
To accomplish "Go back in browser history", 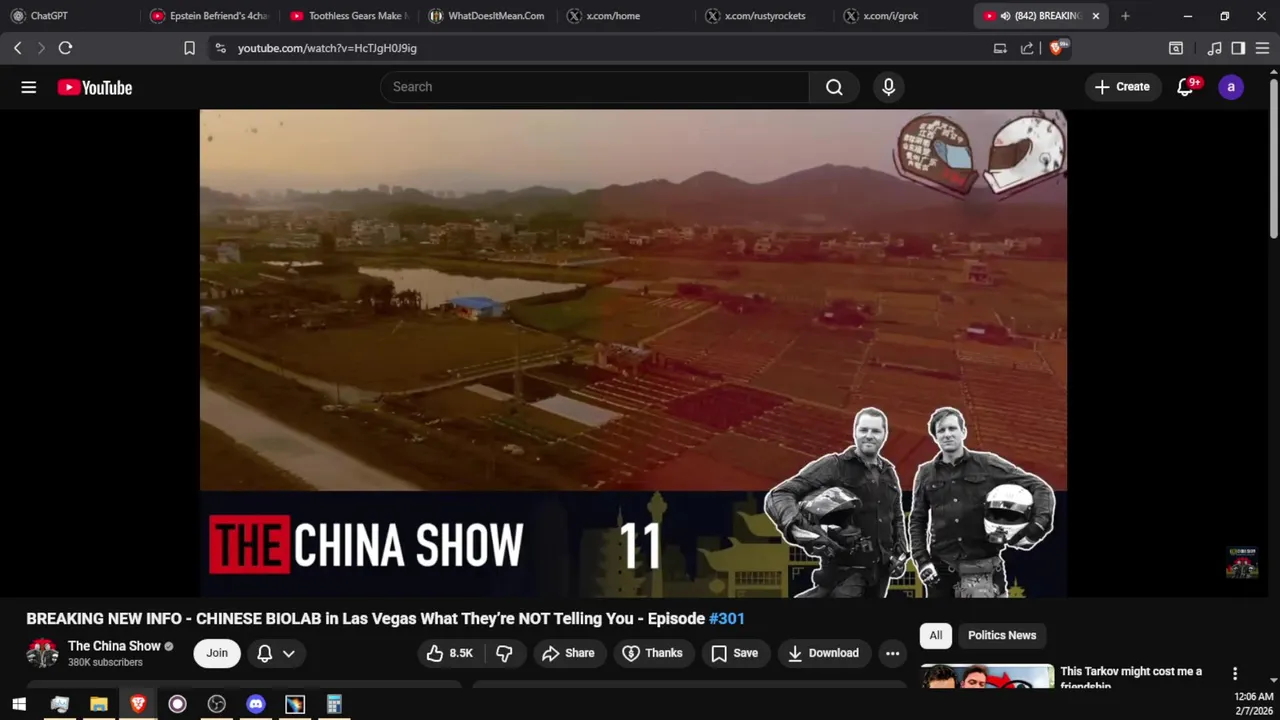I will 17,48.
